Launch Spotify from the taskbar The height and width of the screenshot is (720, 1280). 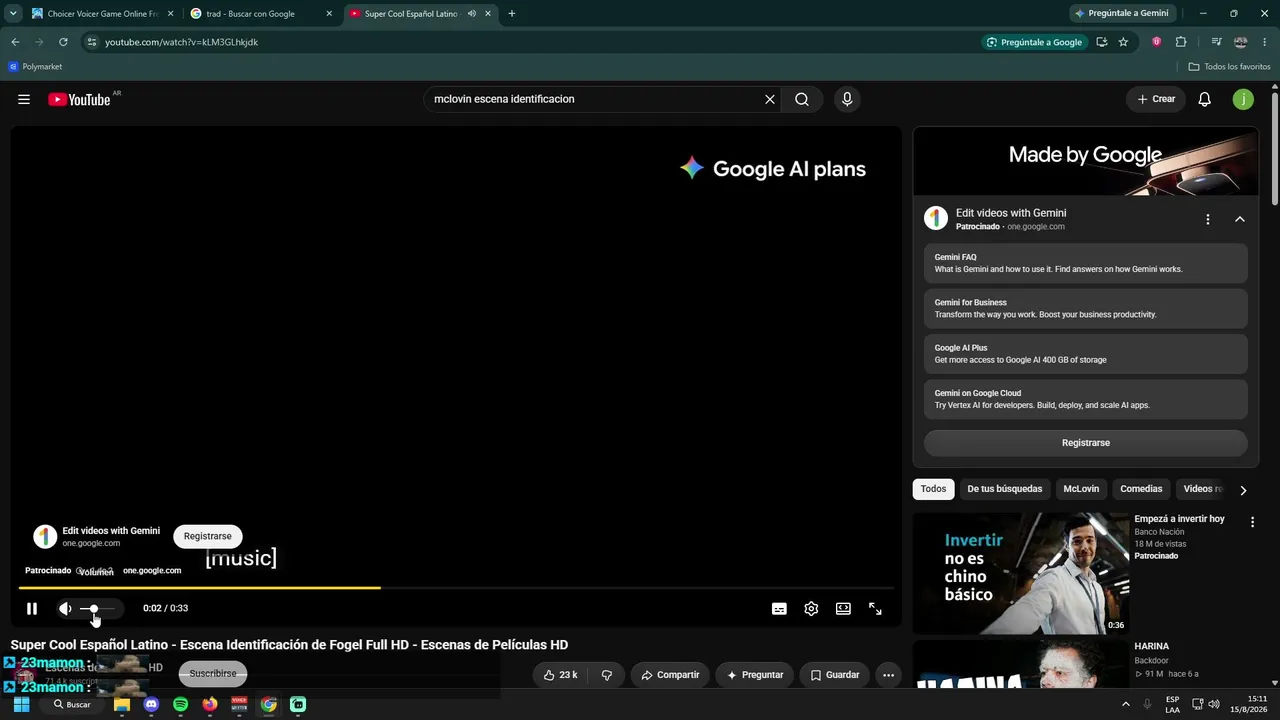coord(180,704)
